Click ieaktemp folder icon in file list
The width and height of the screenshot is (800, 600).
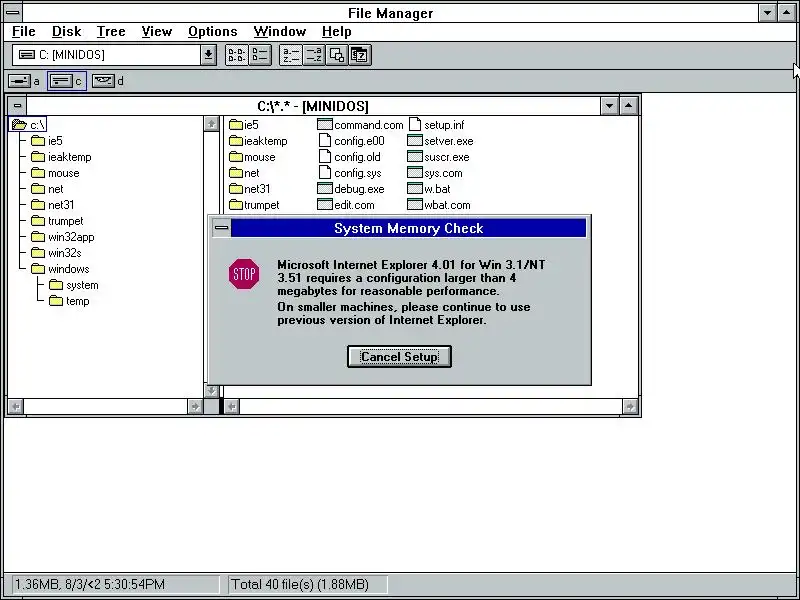coord(236,141)
